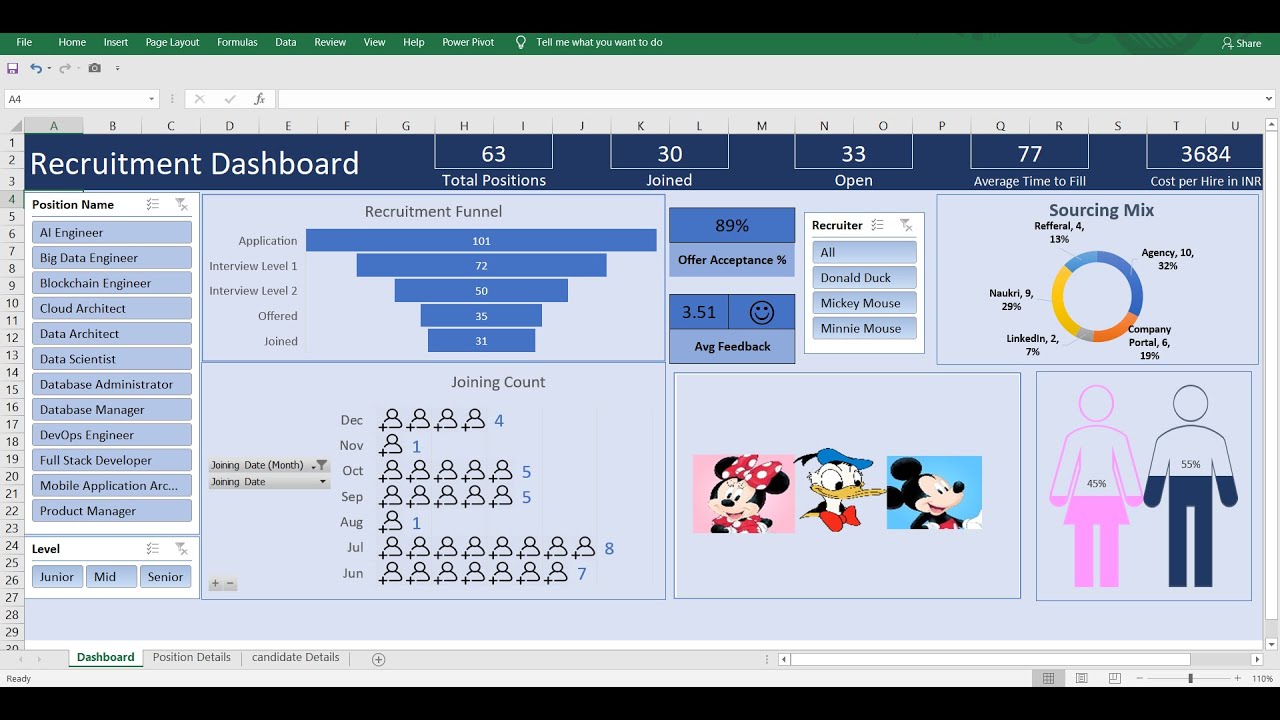This screenshot has width=1280, height=720.
Task: Open the Power Pivot ribbon tab
Action: pos(468,42)
